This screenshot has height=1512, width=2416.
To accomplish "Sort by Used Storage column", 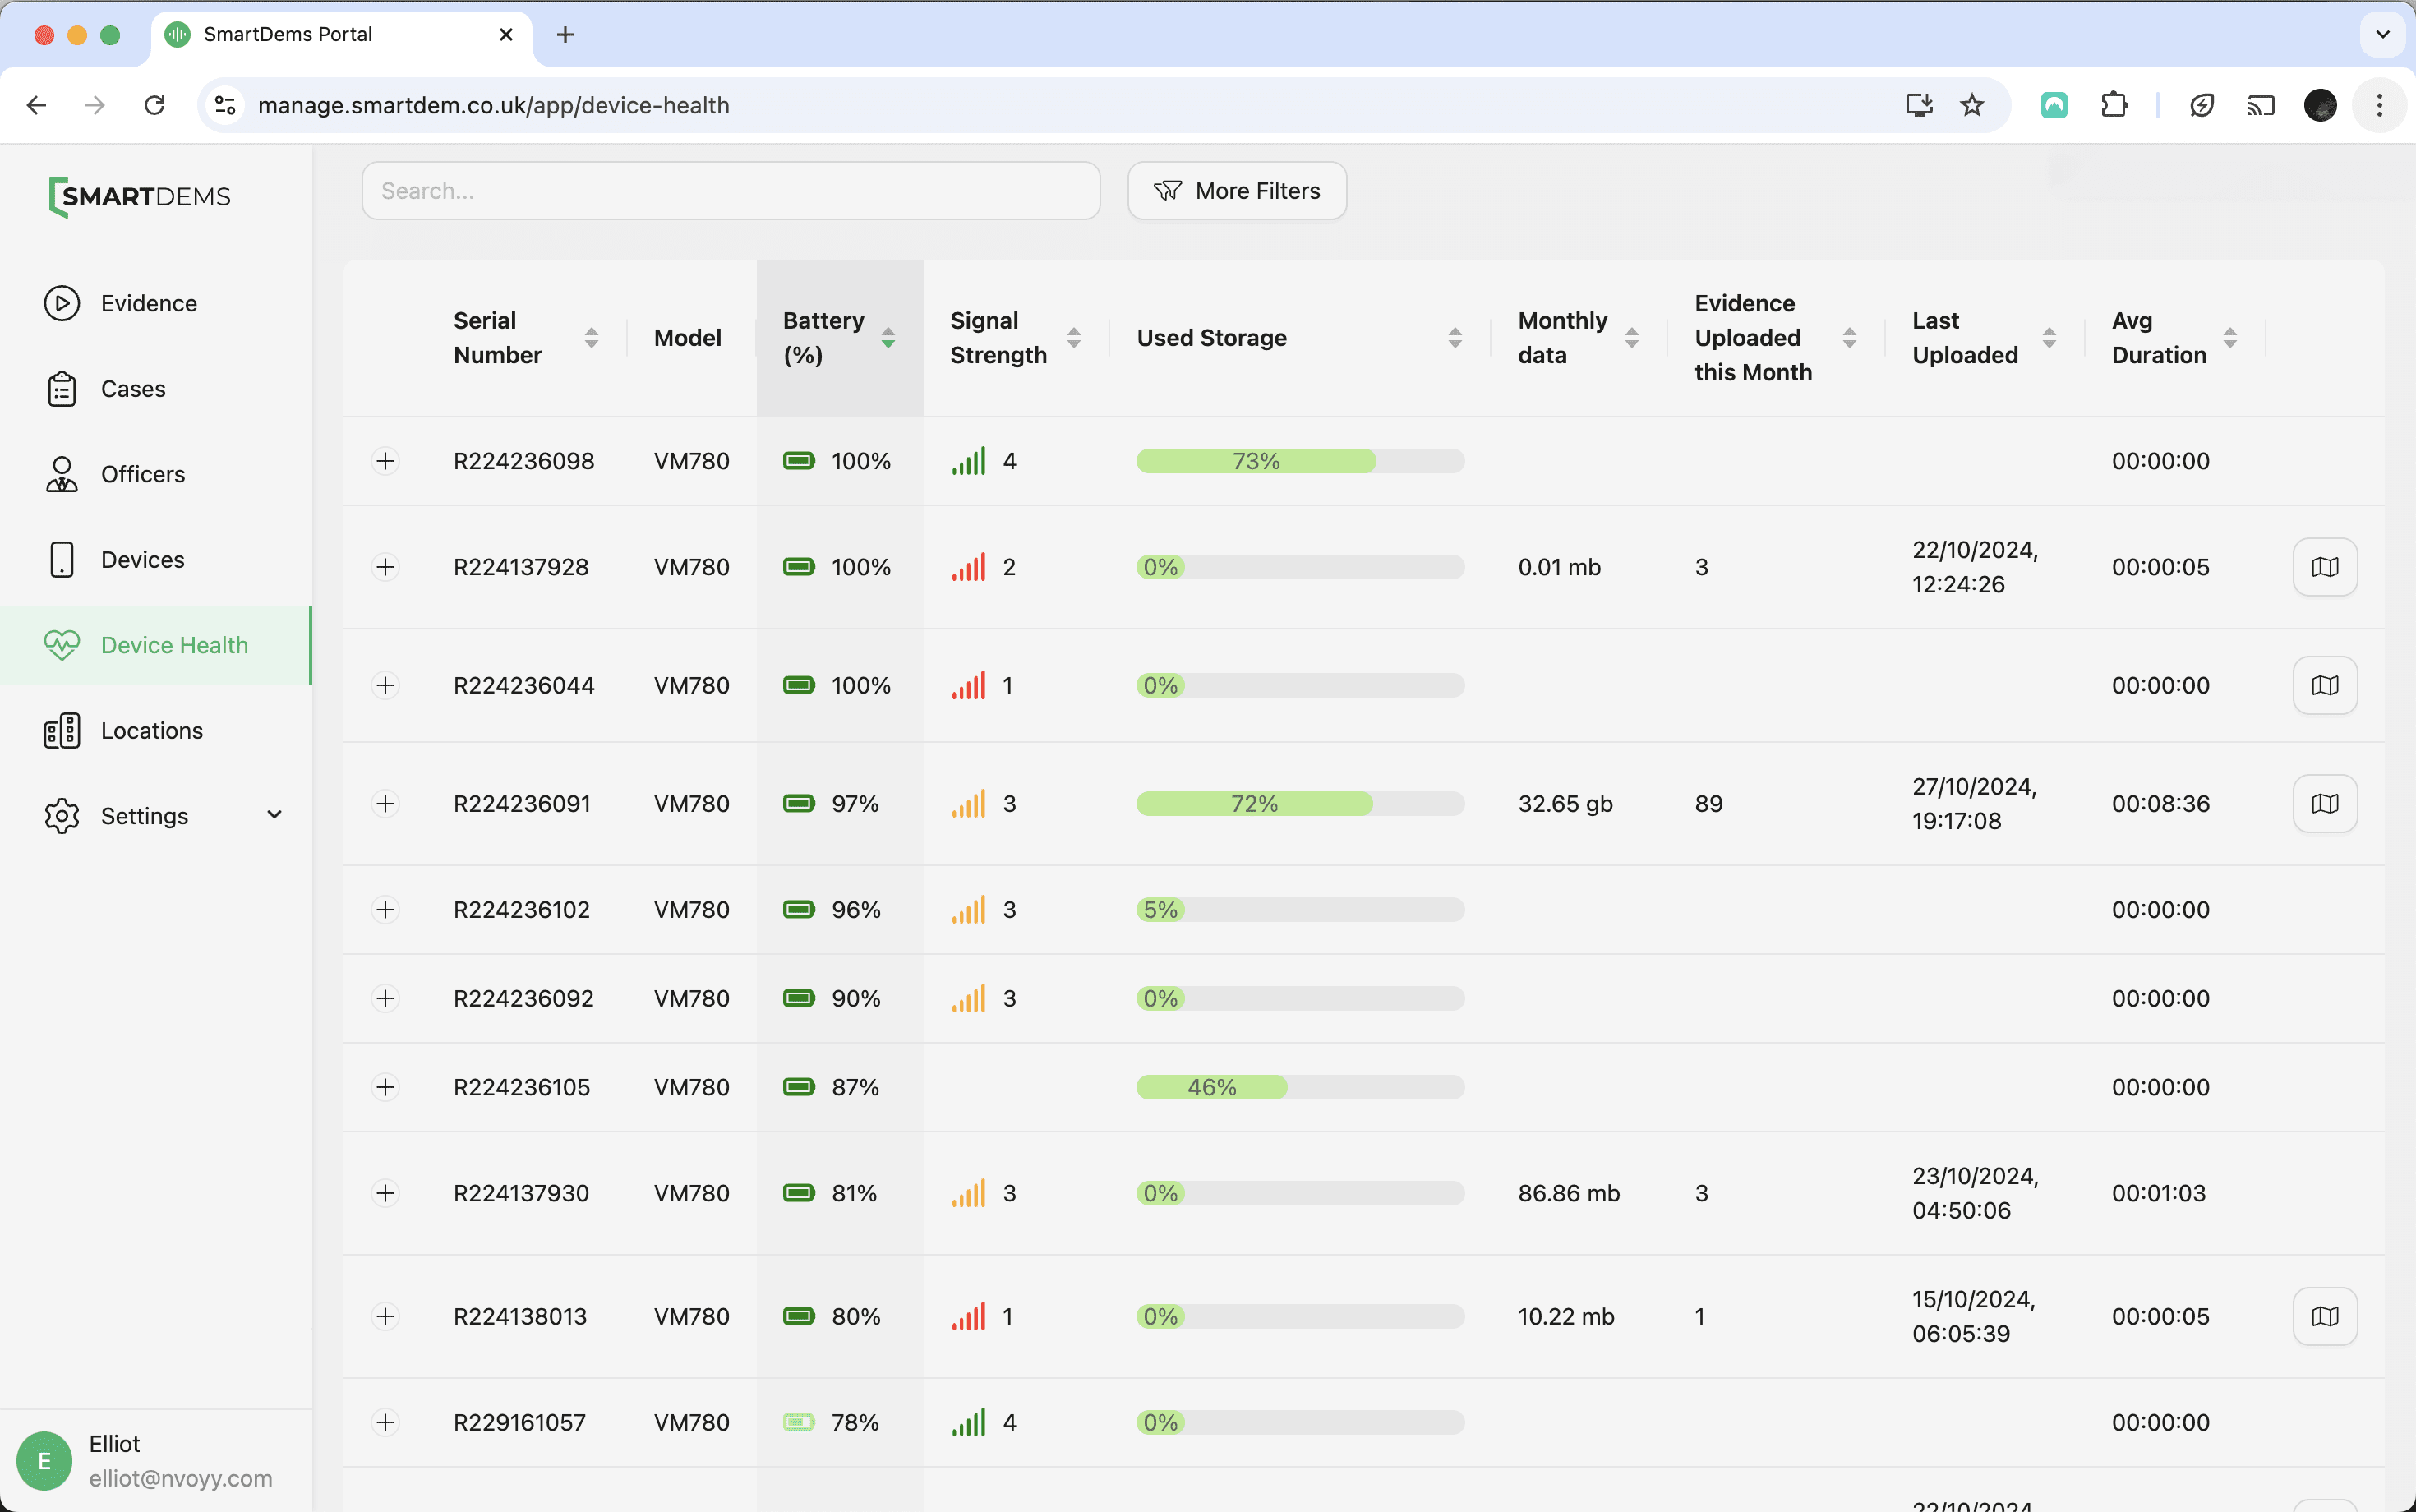I will [1455, 338].
